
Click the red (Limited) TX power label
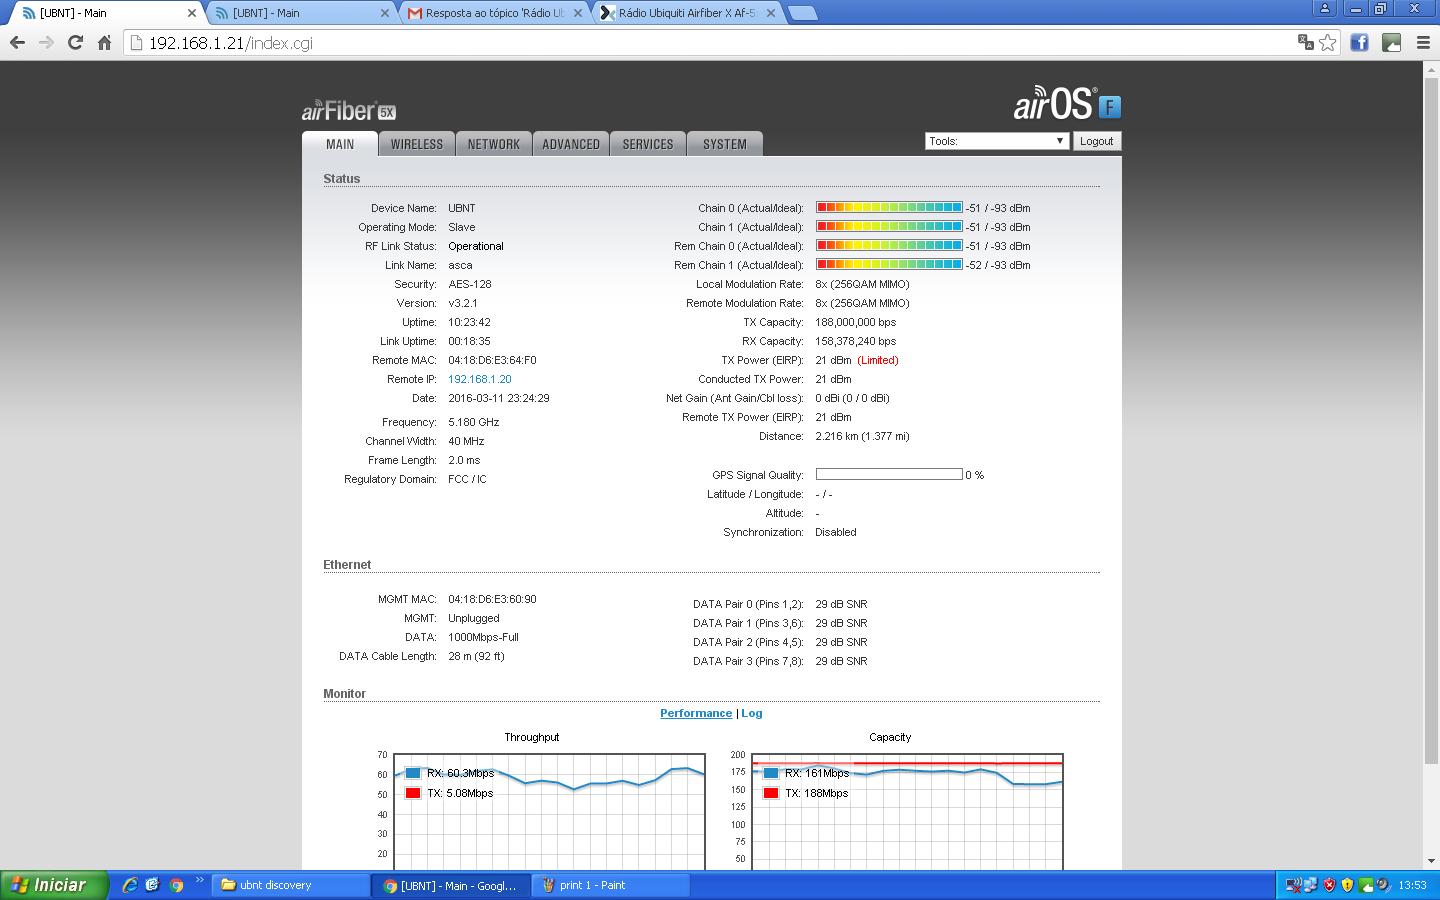(x=878, y=360)
